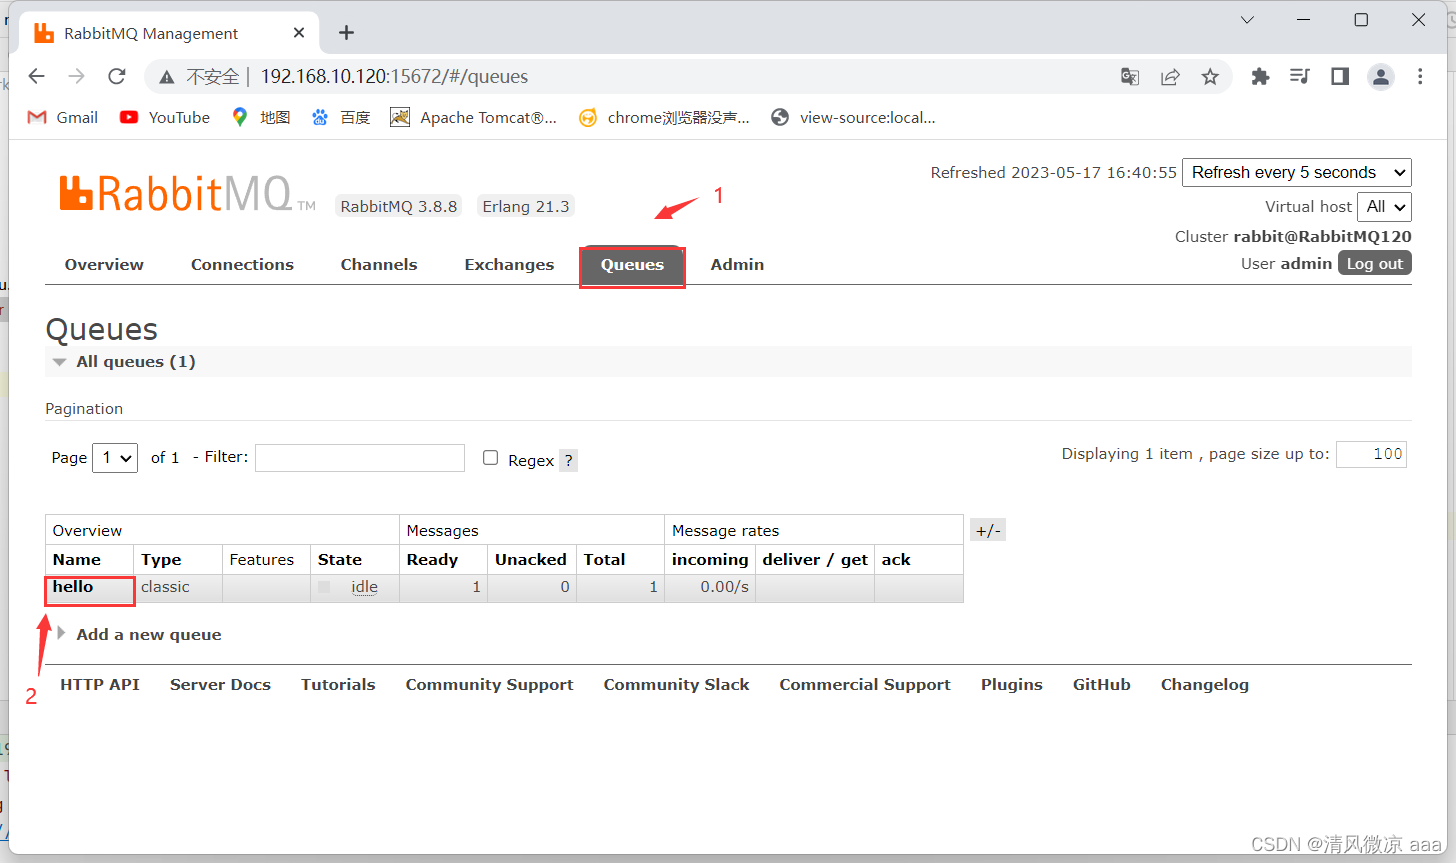This screenshot has width=1456, height=863.
Task: Open the HTTP API link
Action: pos(100,685)
